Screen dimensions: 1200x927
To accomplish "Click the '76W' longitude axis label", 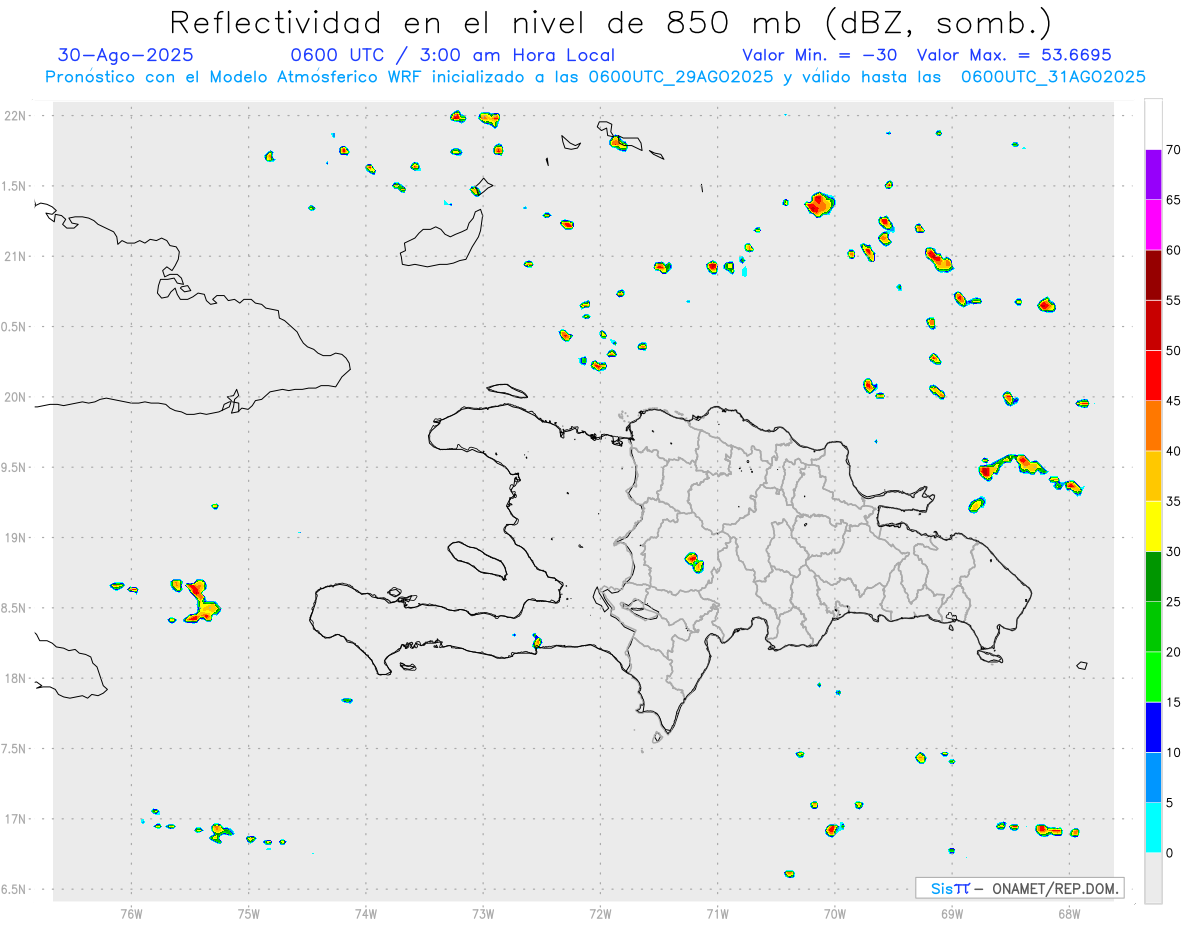I will [x=131, y=913].
